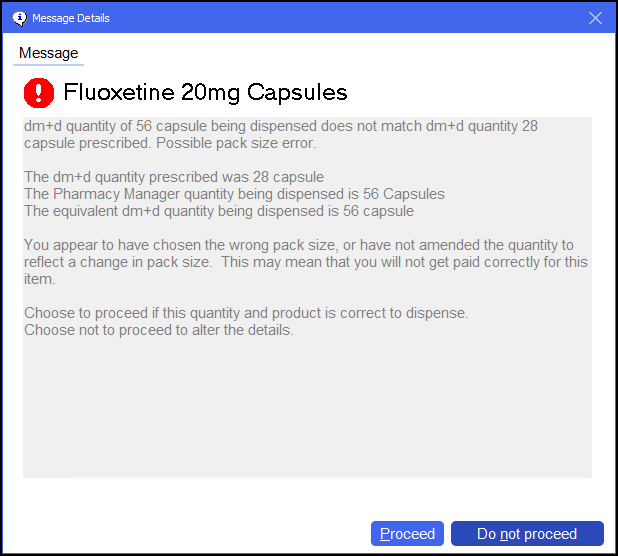The height and width of the screenshot is (556, 618).
Task: Choose the Do not proceed button
Action: point(527,534)
